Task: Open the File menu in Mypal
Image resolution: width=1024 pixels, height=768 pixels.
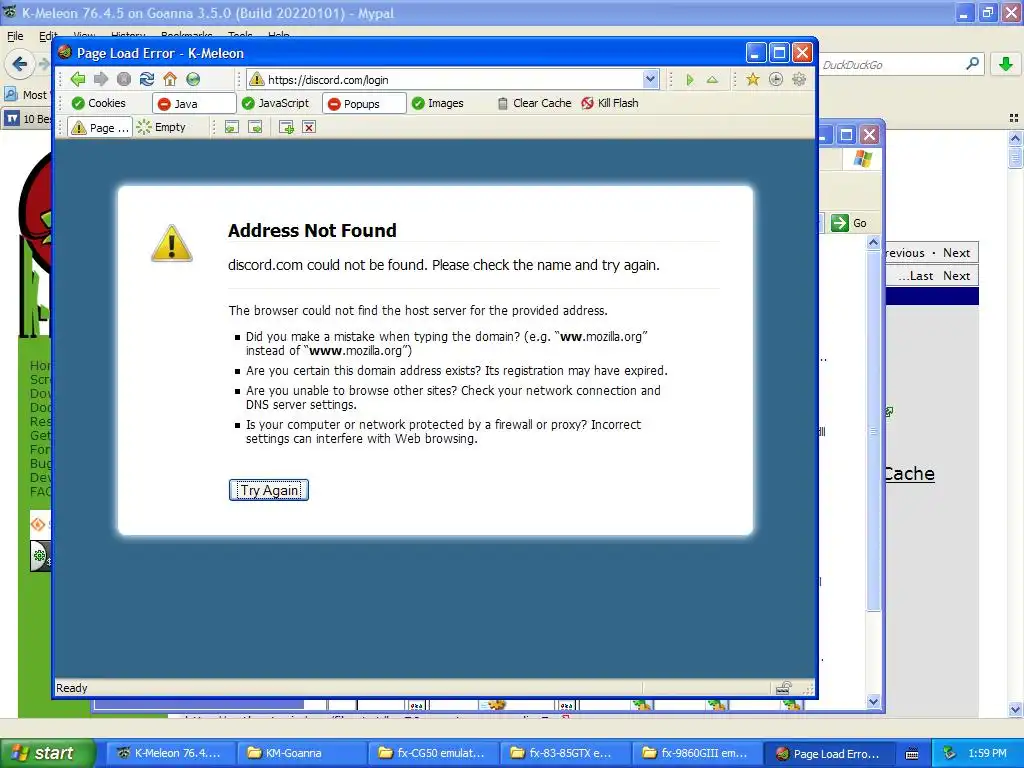Action: [x=15, y=36]
